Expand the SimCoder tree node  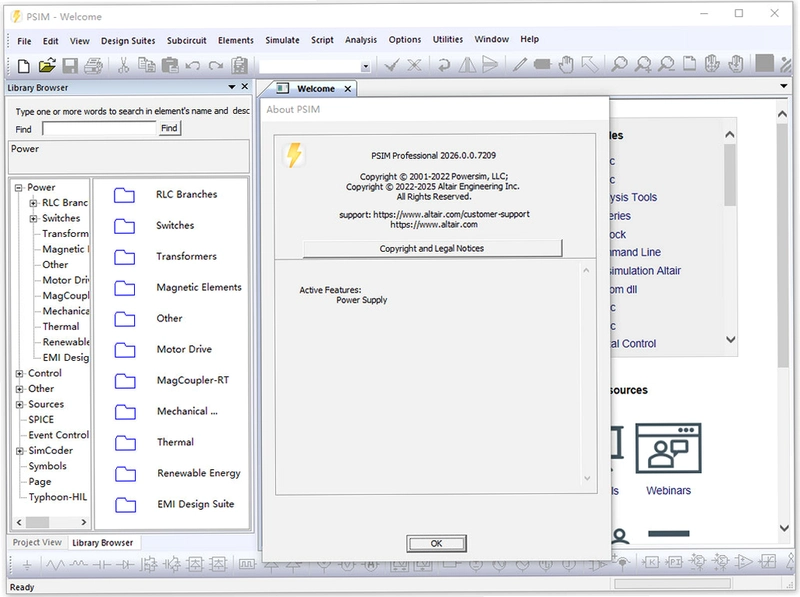(19, 451)
